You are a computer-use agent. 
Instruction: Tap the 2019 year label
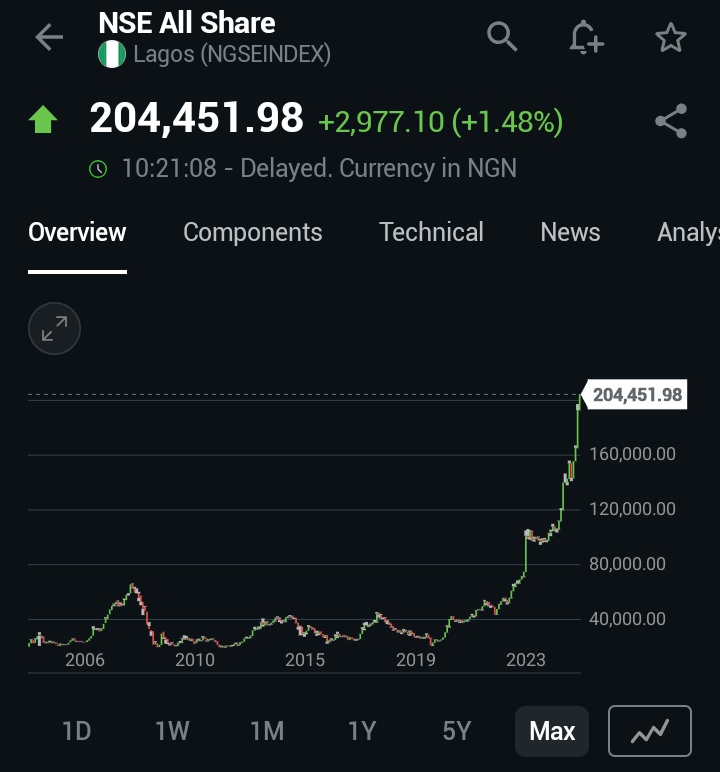point(416,660)
